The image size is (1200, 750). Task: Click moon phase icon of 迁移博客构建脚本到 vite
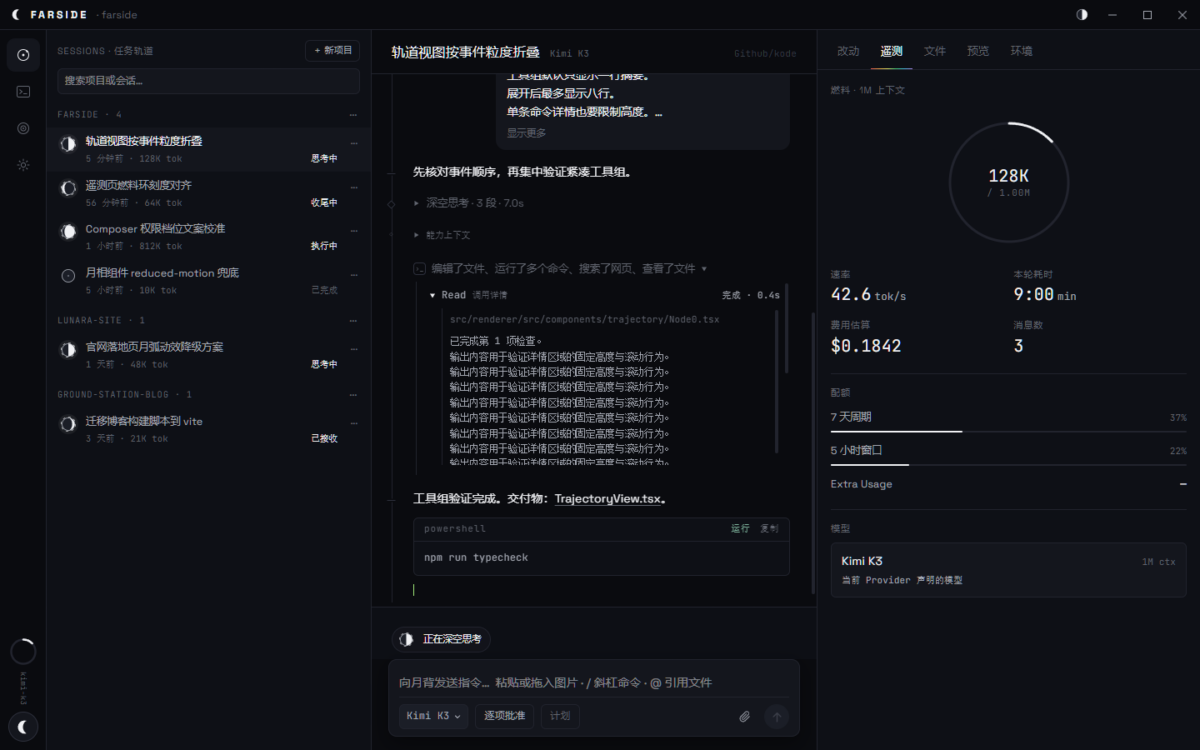[68, 424]
